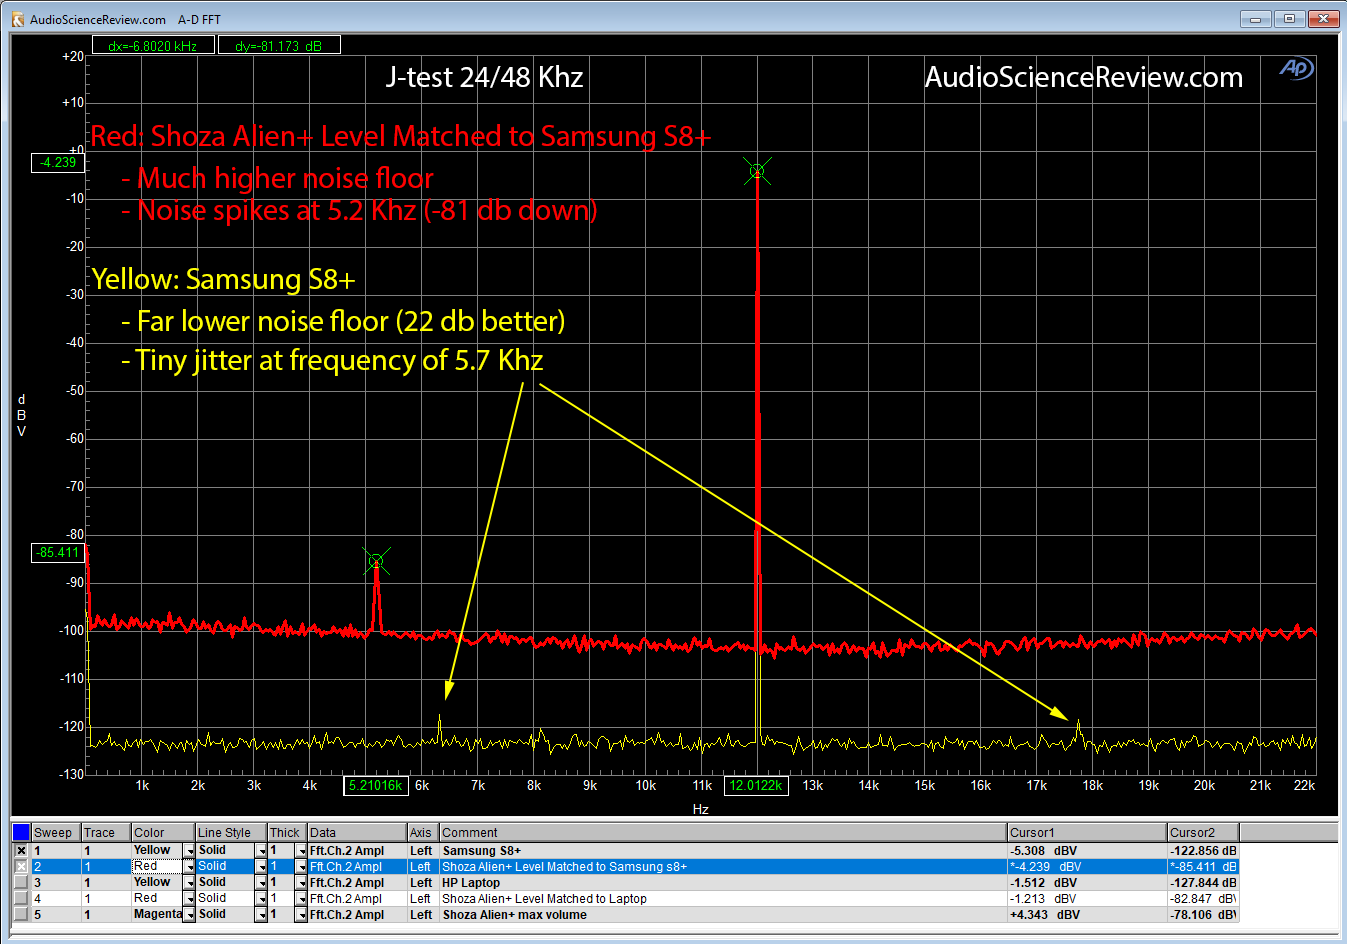Open the Thick dropdown for sweep 5
This screenshot has width=1349, height=944.
tap(301, 916)
